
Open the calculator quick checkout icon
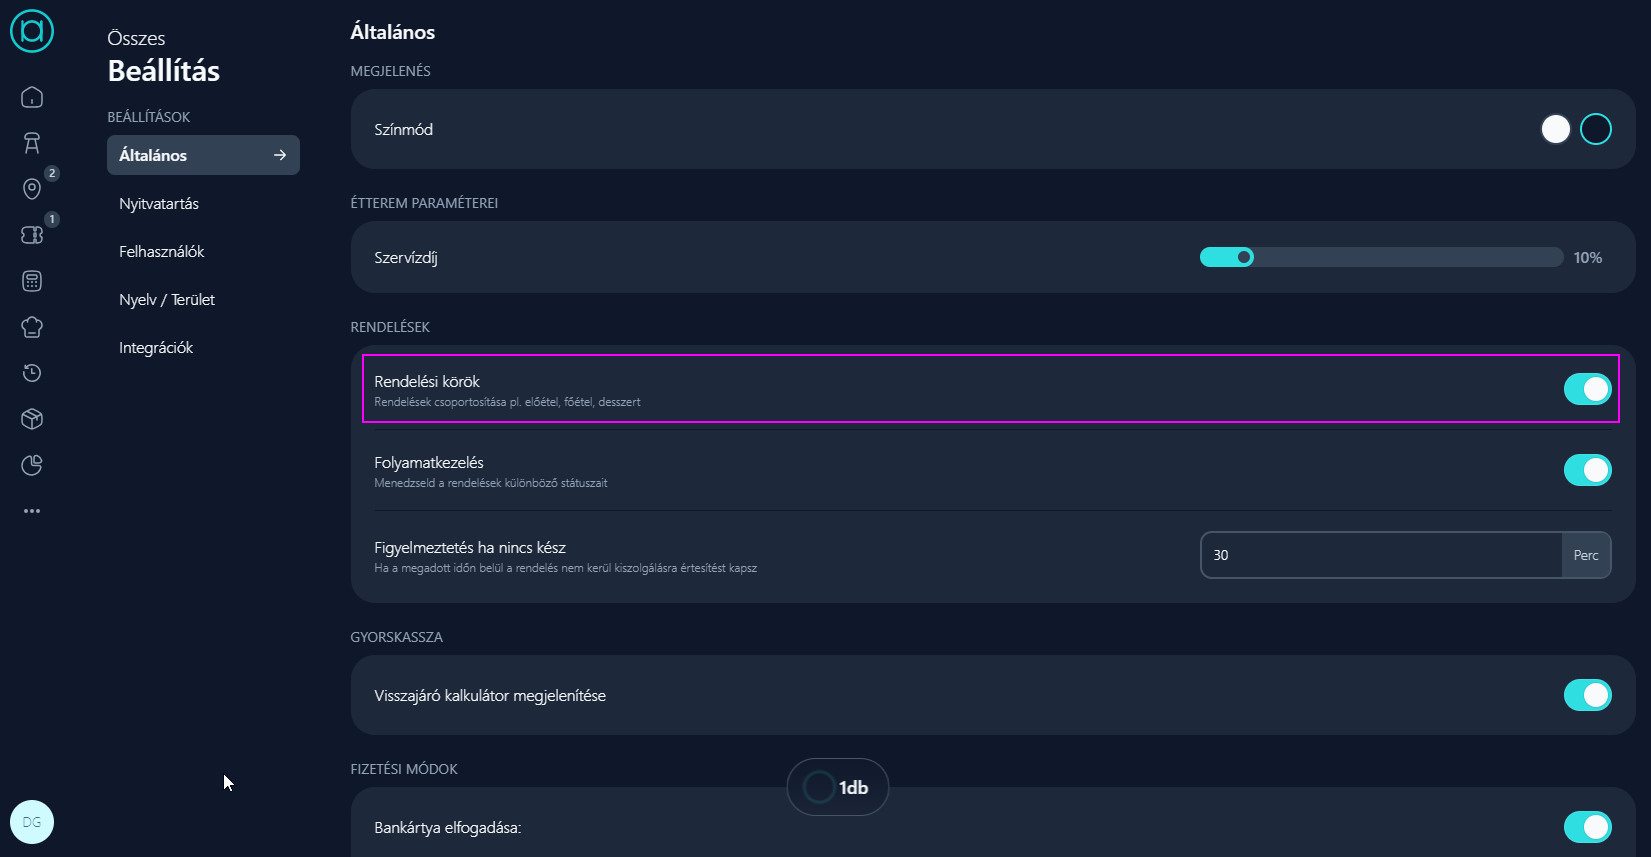pos(32,281)
